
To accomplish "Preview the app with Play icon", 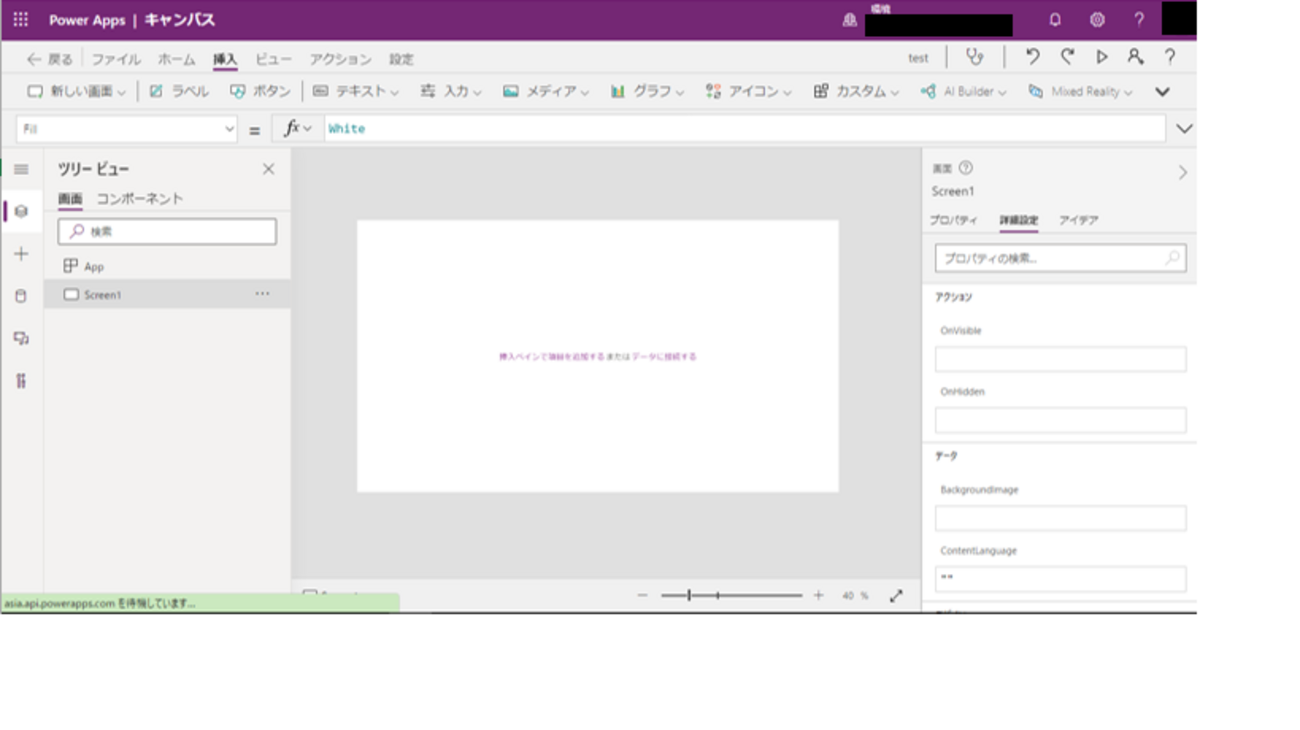I will 1101,58.
